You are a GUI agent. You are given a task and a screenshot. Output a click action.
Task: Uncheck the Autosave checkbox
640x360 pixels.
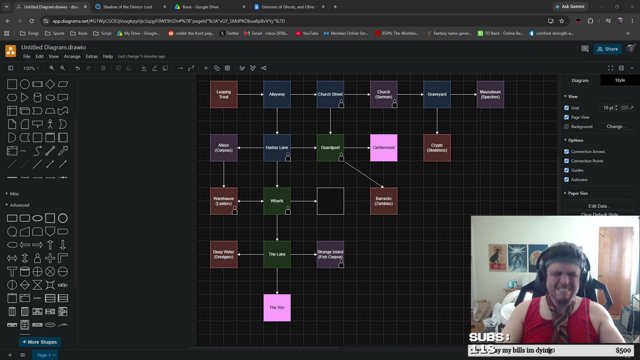click(x=567, y=180)
